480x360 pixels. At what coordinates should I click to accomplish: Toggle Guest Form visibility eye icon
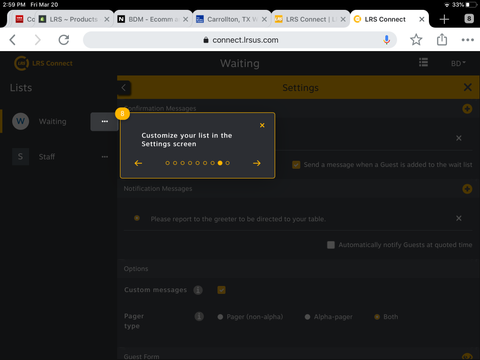pos(467,357)
